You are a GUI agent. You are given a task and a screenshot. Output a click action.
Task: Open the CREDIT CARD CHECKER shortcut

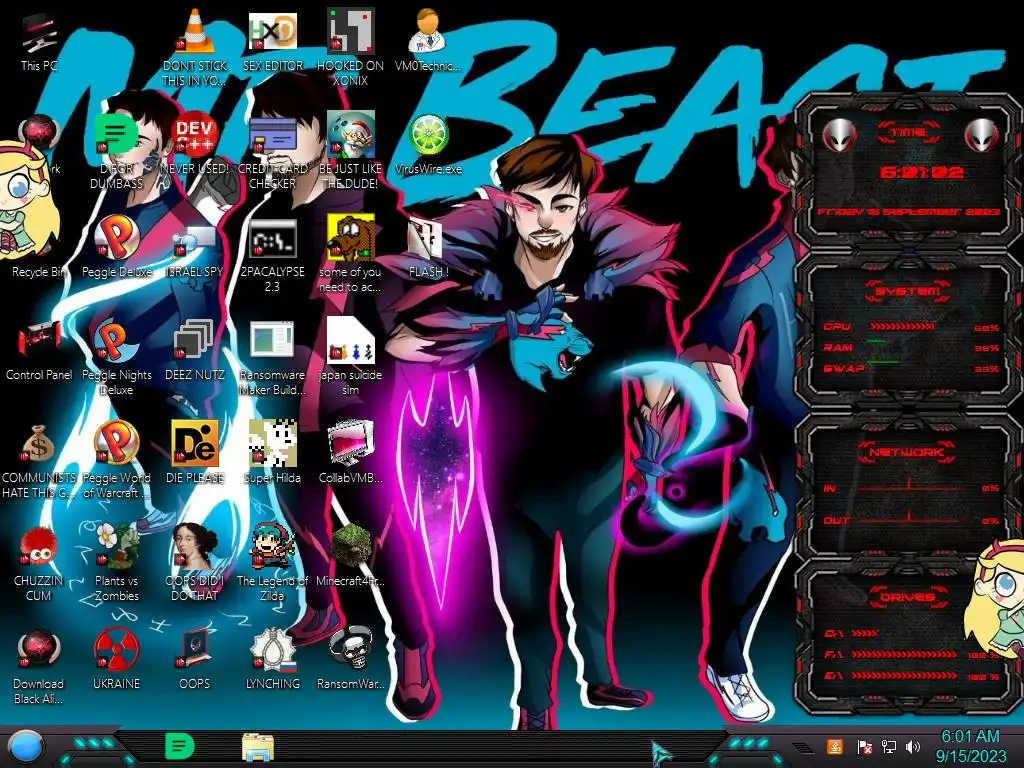click(272, 152)
